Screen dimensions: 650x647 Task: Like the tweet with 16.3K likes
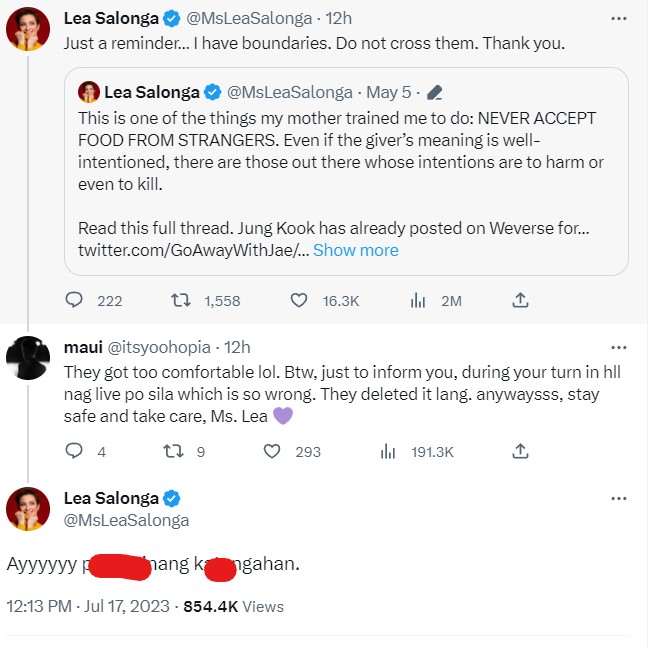pyautogui.click(x=297, y=300)
